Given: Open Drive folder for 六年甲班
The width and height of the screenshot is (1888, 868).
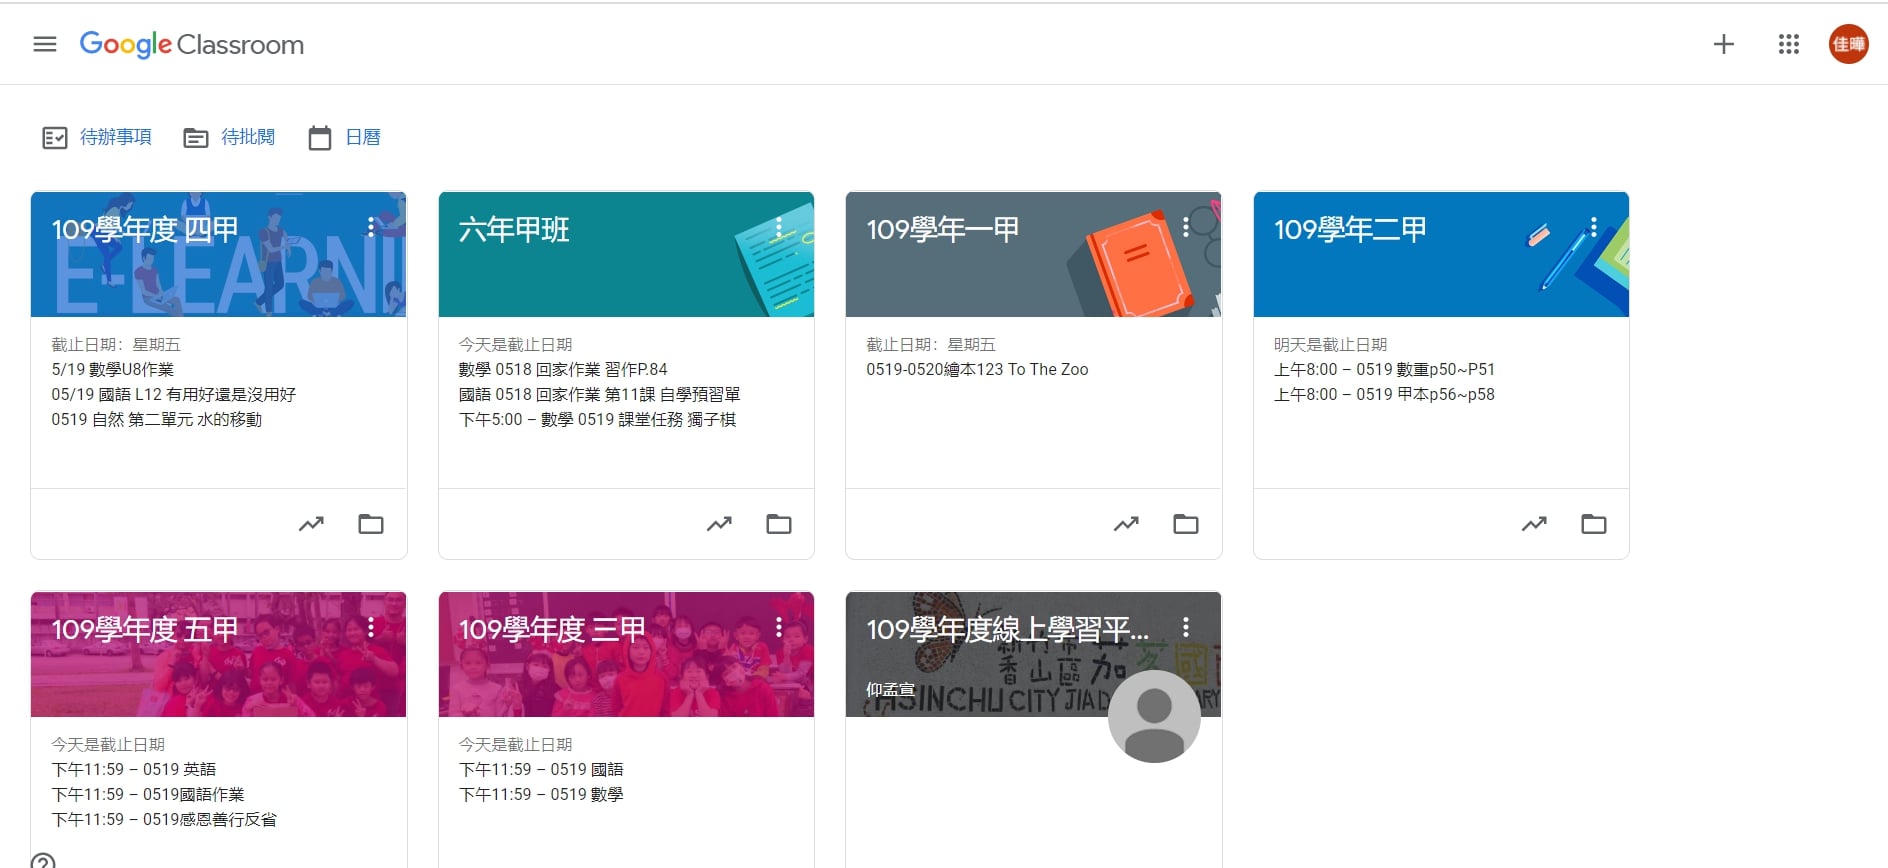Looking at the screenshot, I should point(778,524).
